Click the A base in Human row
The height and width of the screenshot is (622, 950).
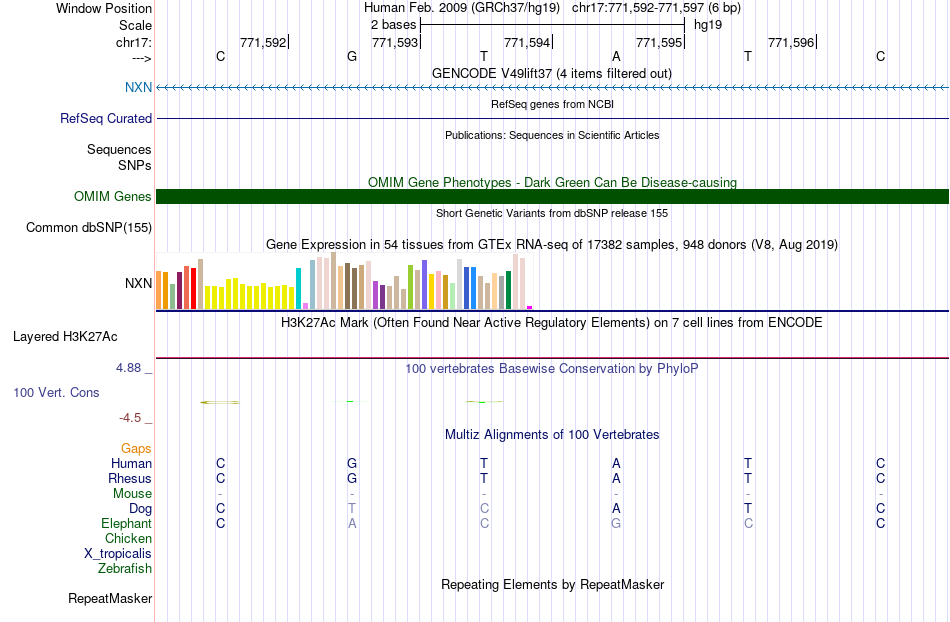coord(616,463)
